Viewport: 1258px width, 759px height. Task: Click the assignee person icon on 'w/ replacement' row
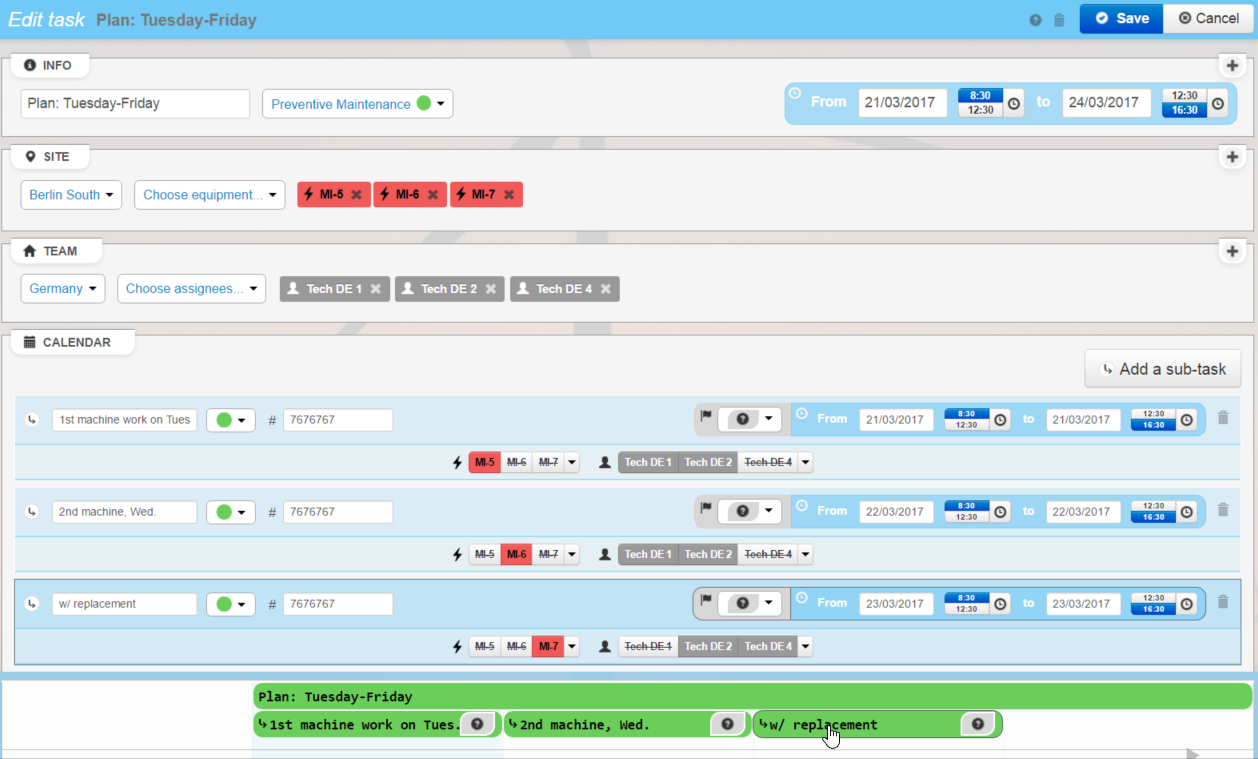coord(604,646)
